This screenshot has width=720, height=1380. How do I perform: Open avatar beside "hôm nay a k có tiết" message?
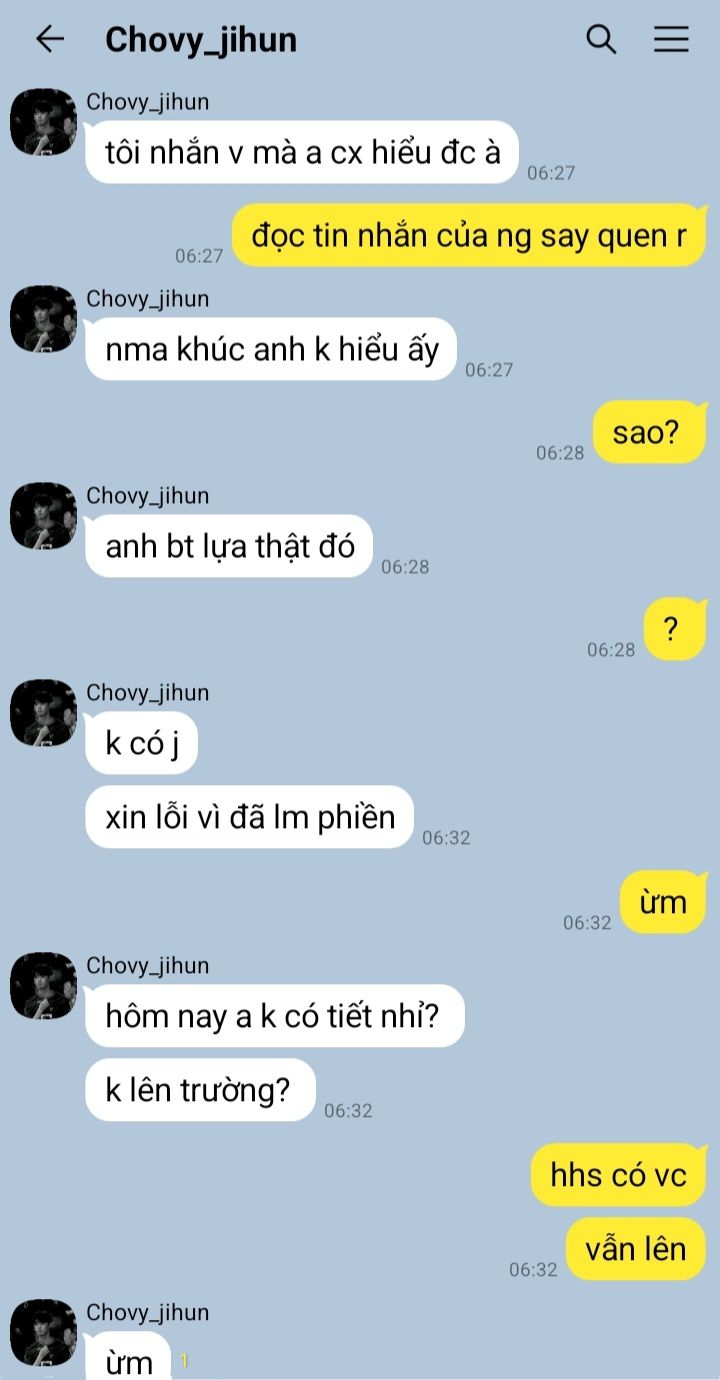[x=43, y=986]
